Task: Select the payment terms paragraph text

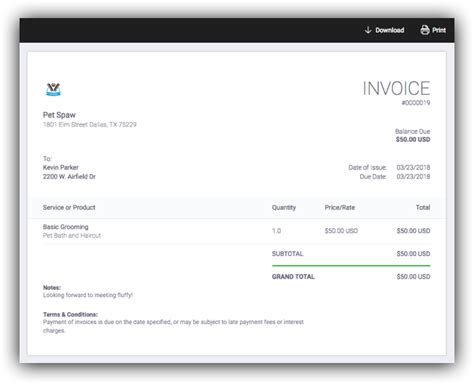Action: pyautogui.click(x=173, y=326)
